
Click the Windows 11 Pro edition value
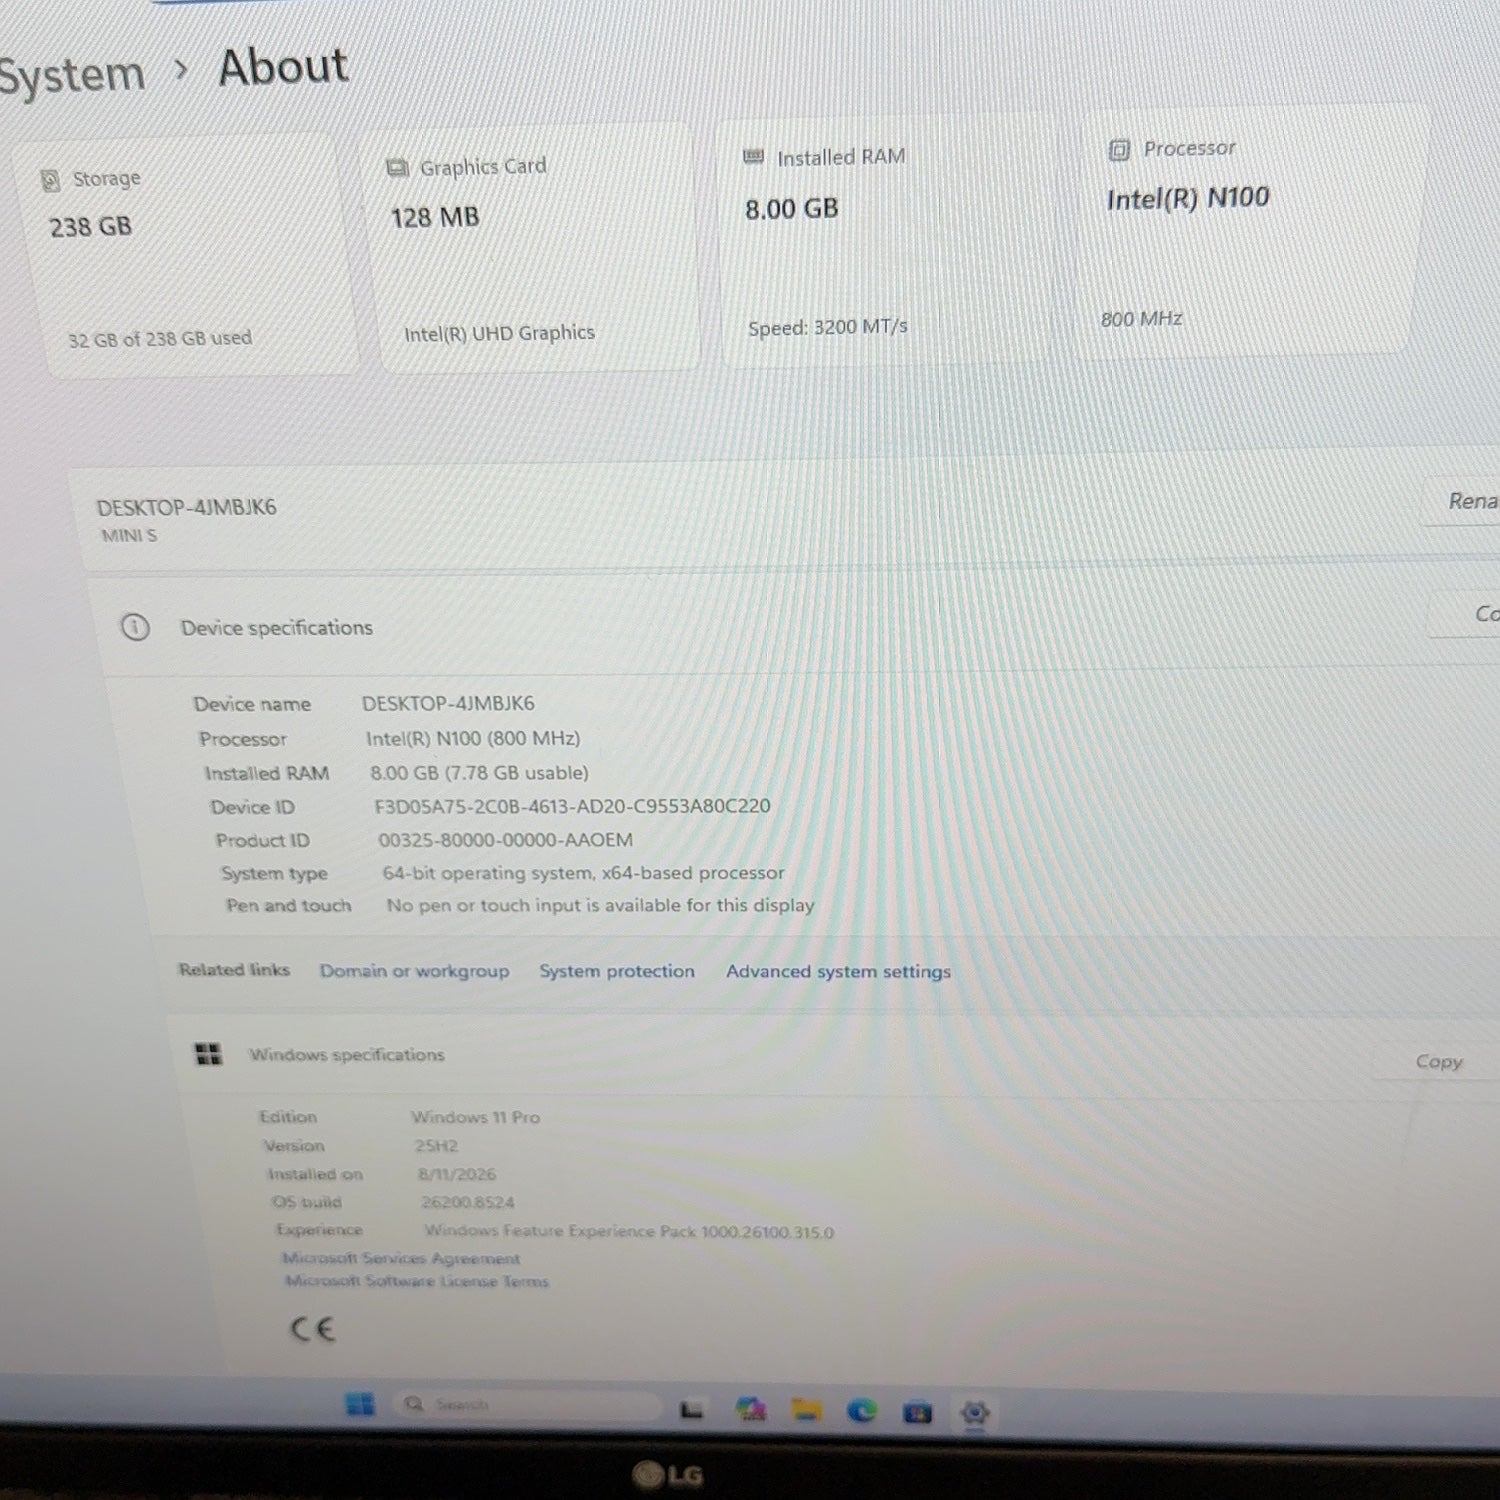475,1117
